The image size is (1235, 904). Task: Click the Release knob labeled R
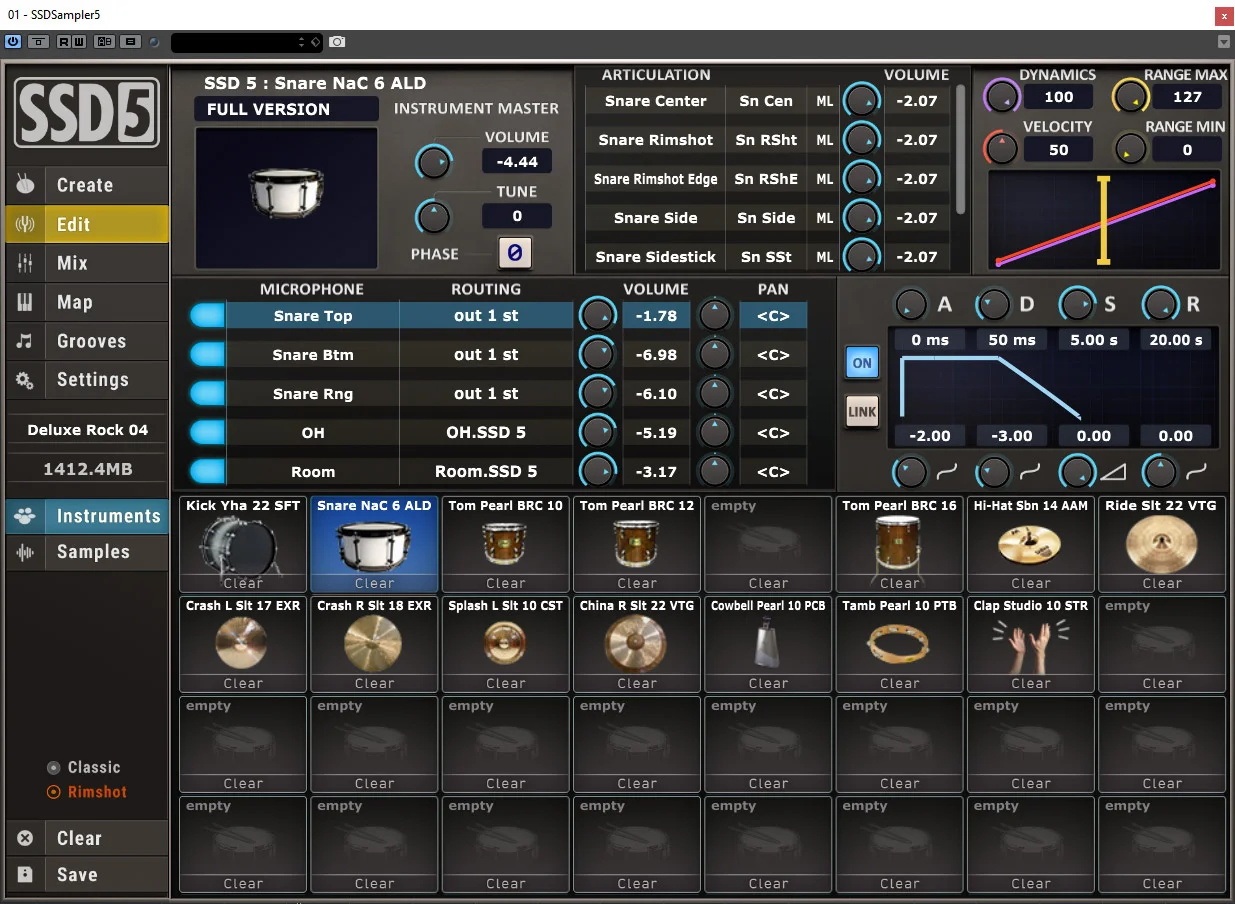pos(1159,304)
